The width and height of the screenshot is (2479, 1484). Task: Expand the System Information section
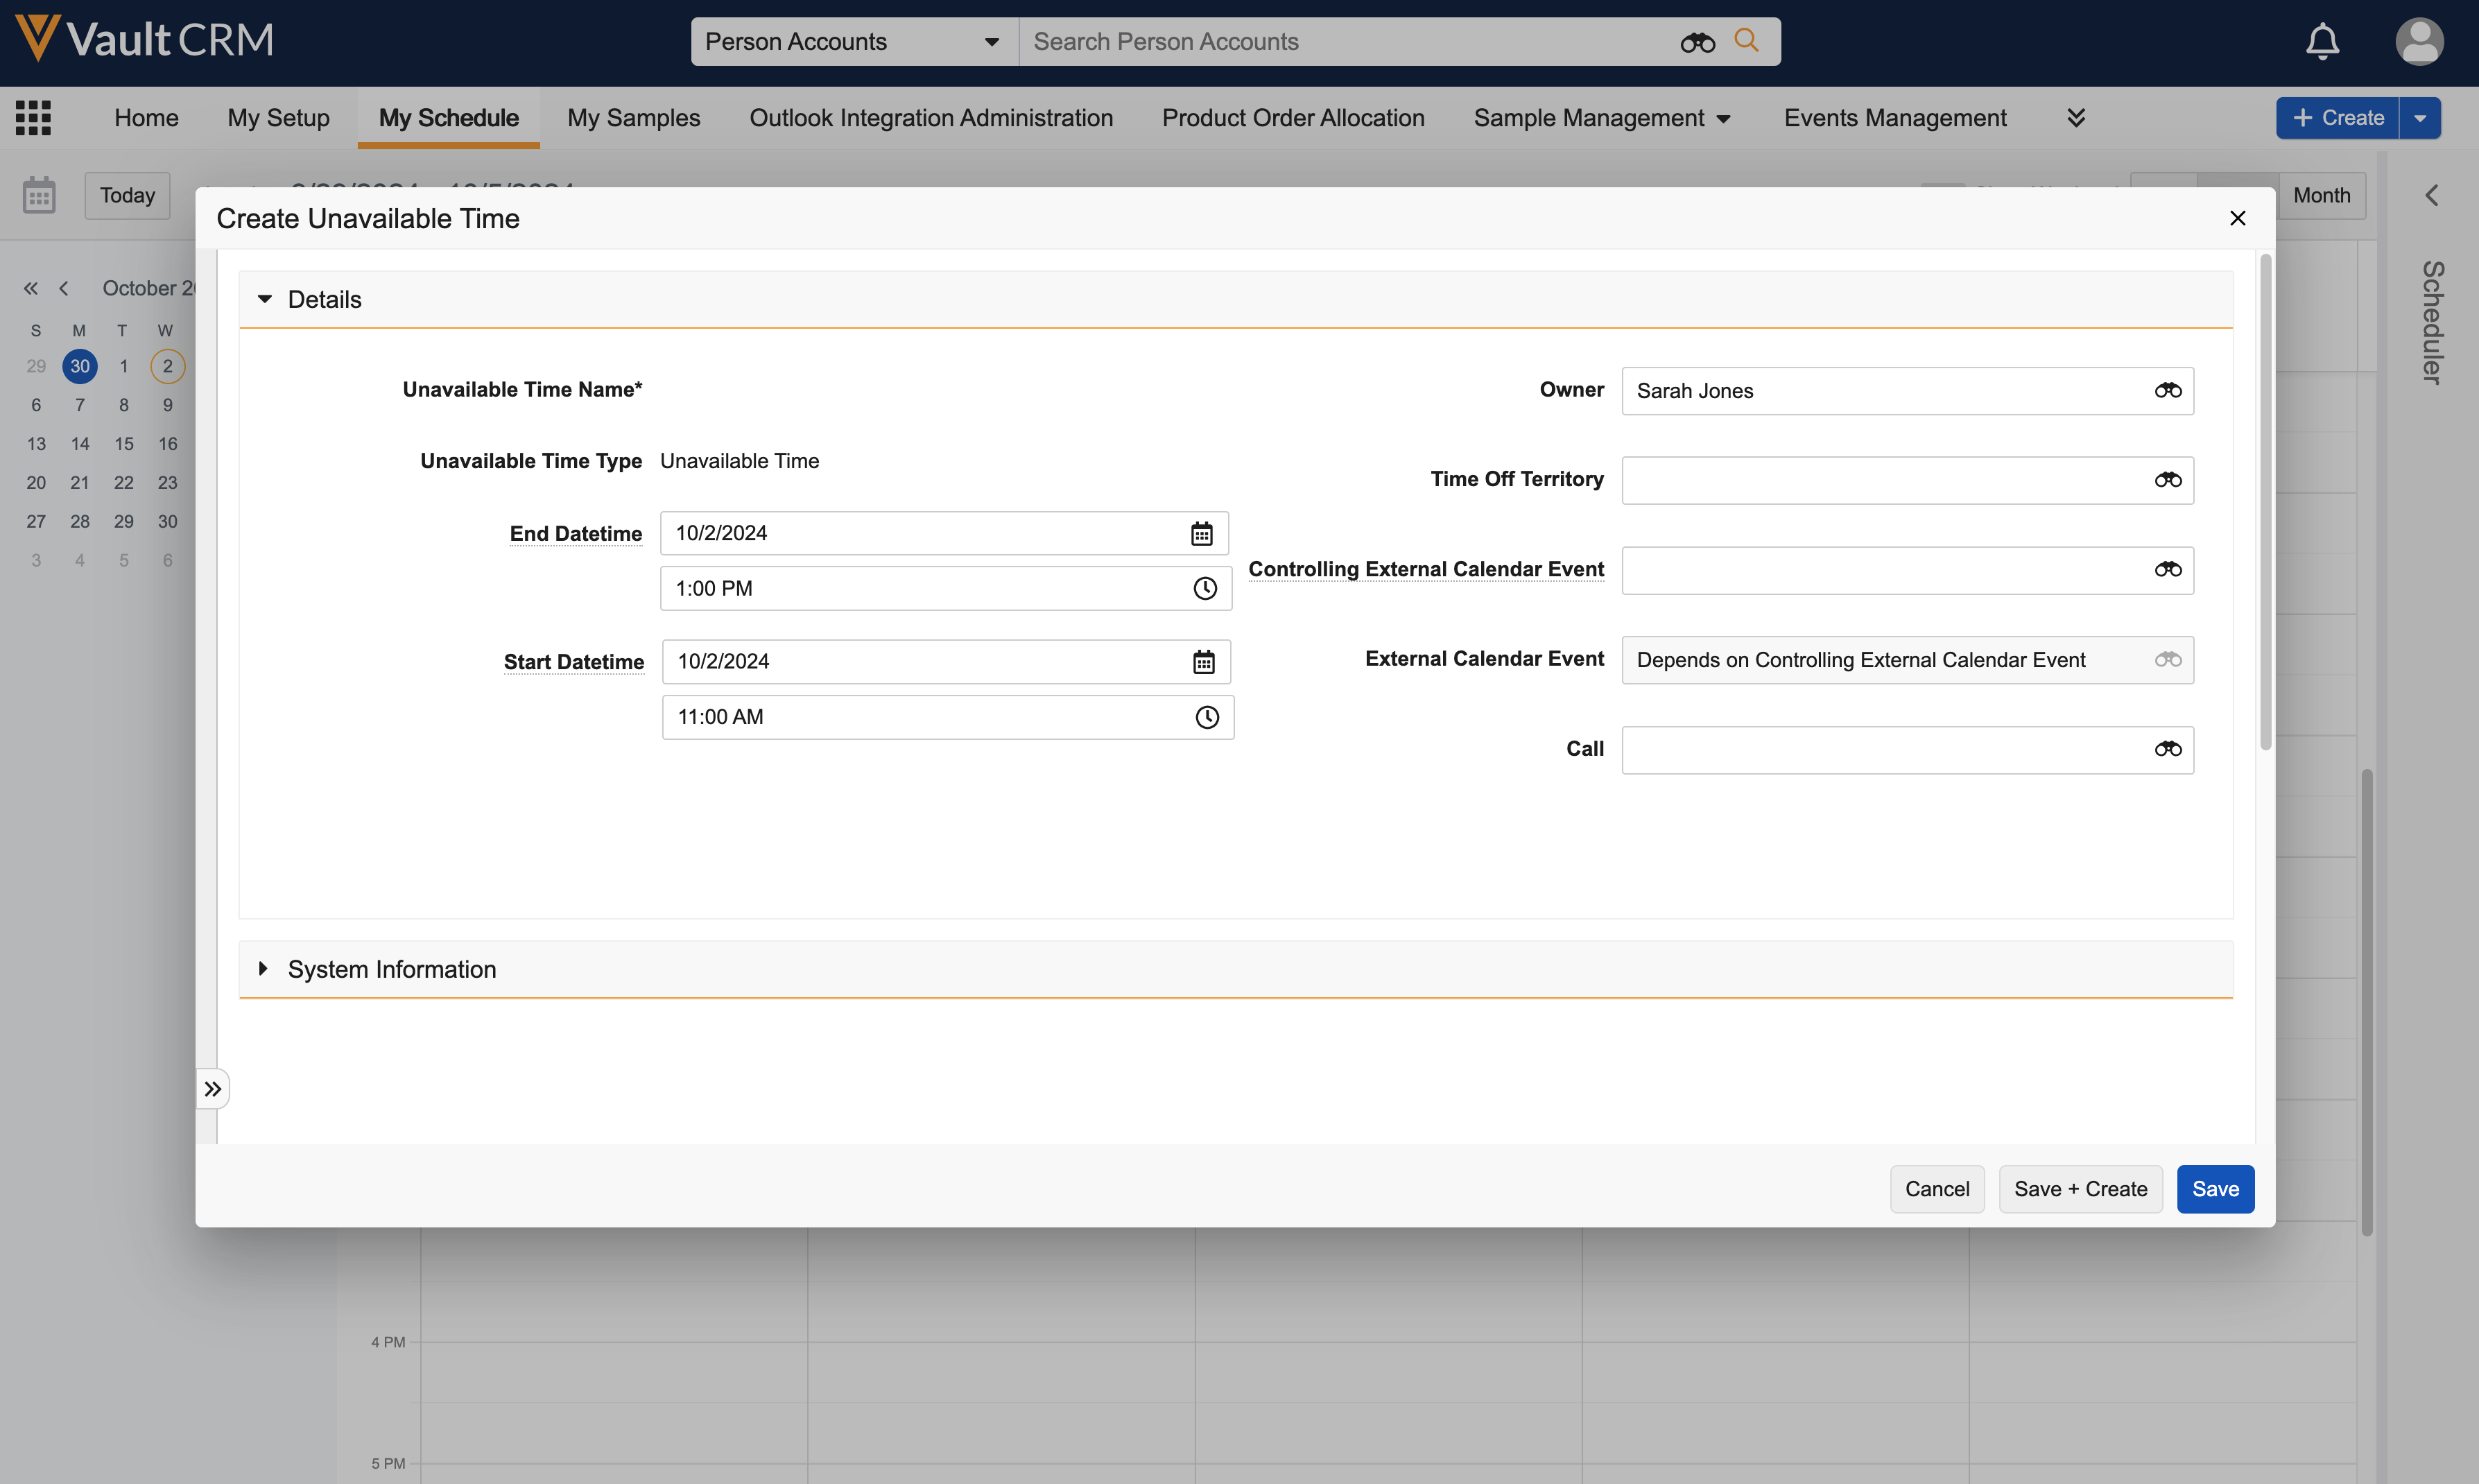coord(264,968)
